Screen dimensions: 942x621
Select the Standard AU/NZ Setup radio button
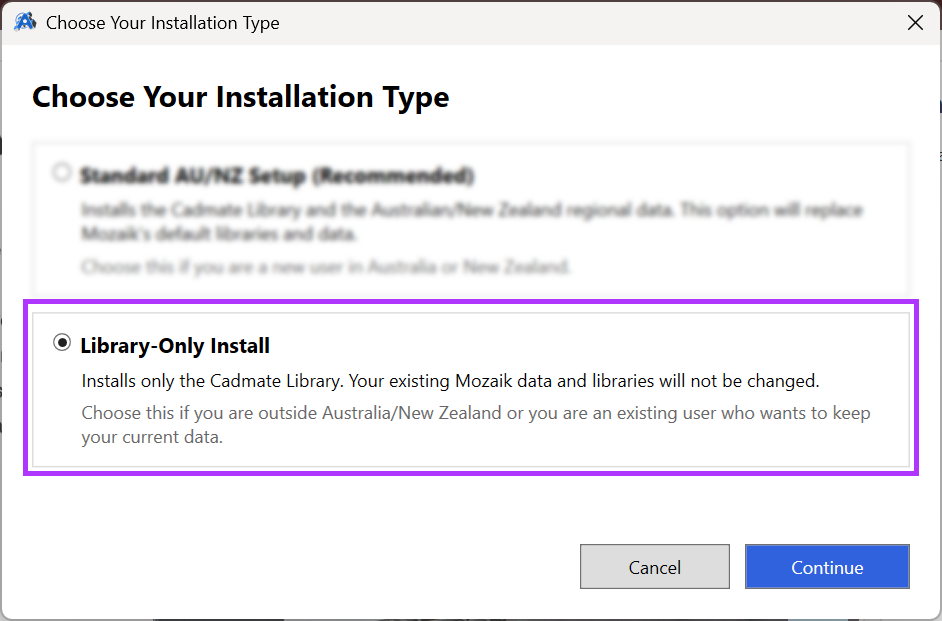point(61,172)
